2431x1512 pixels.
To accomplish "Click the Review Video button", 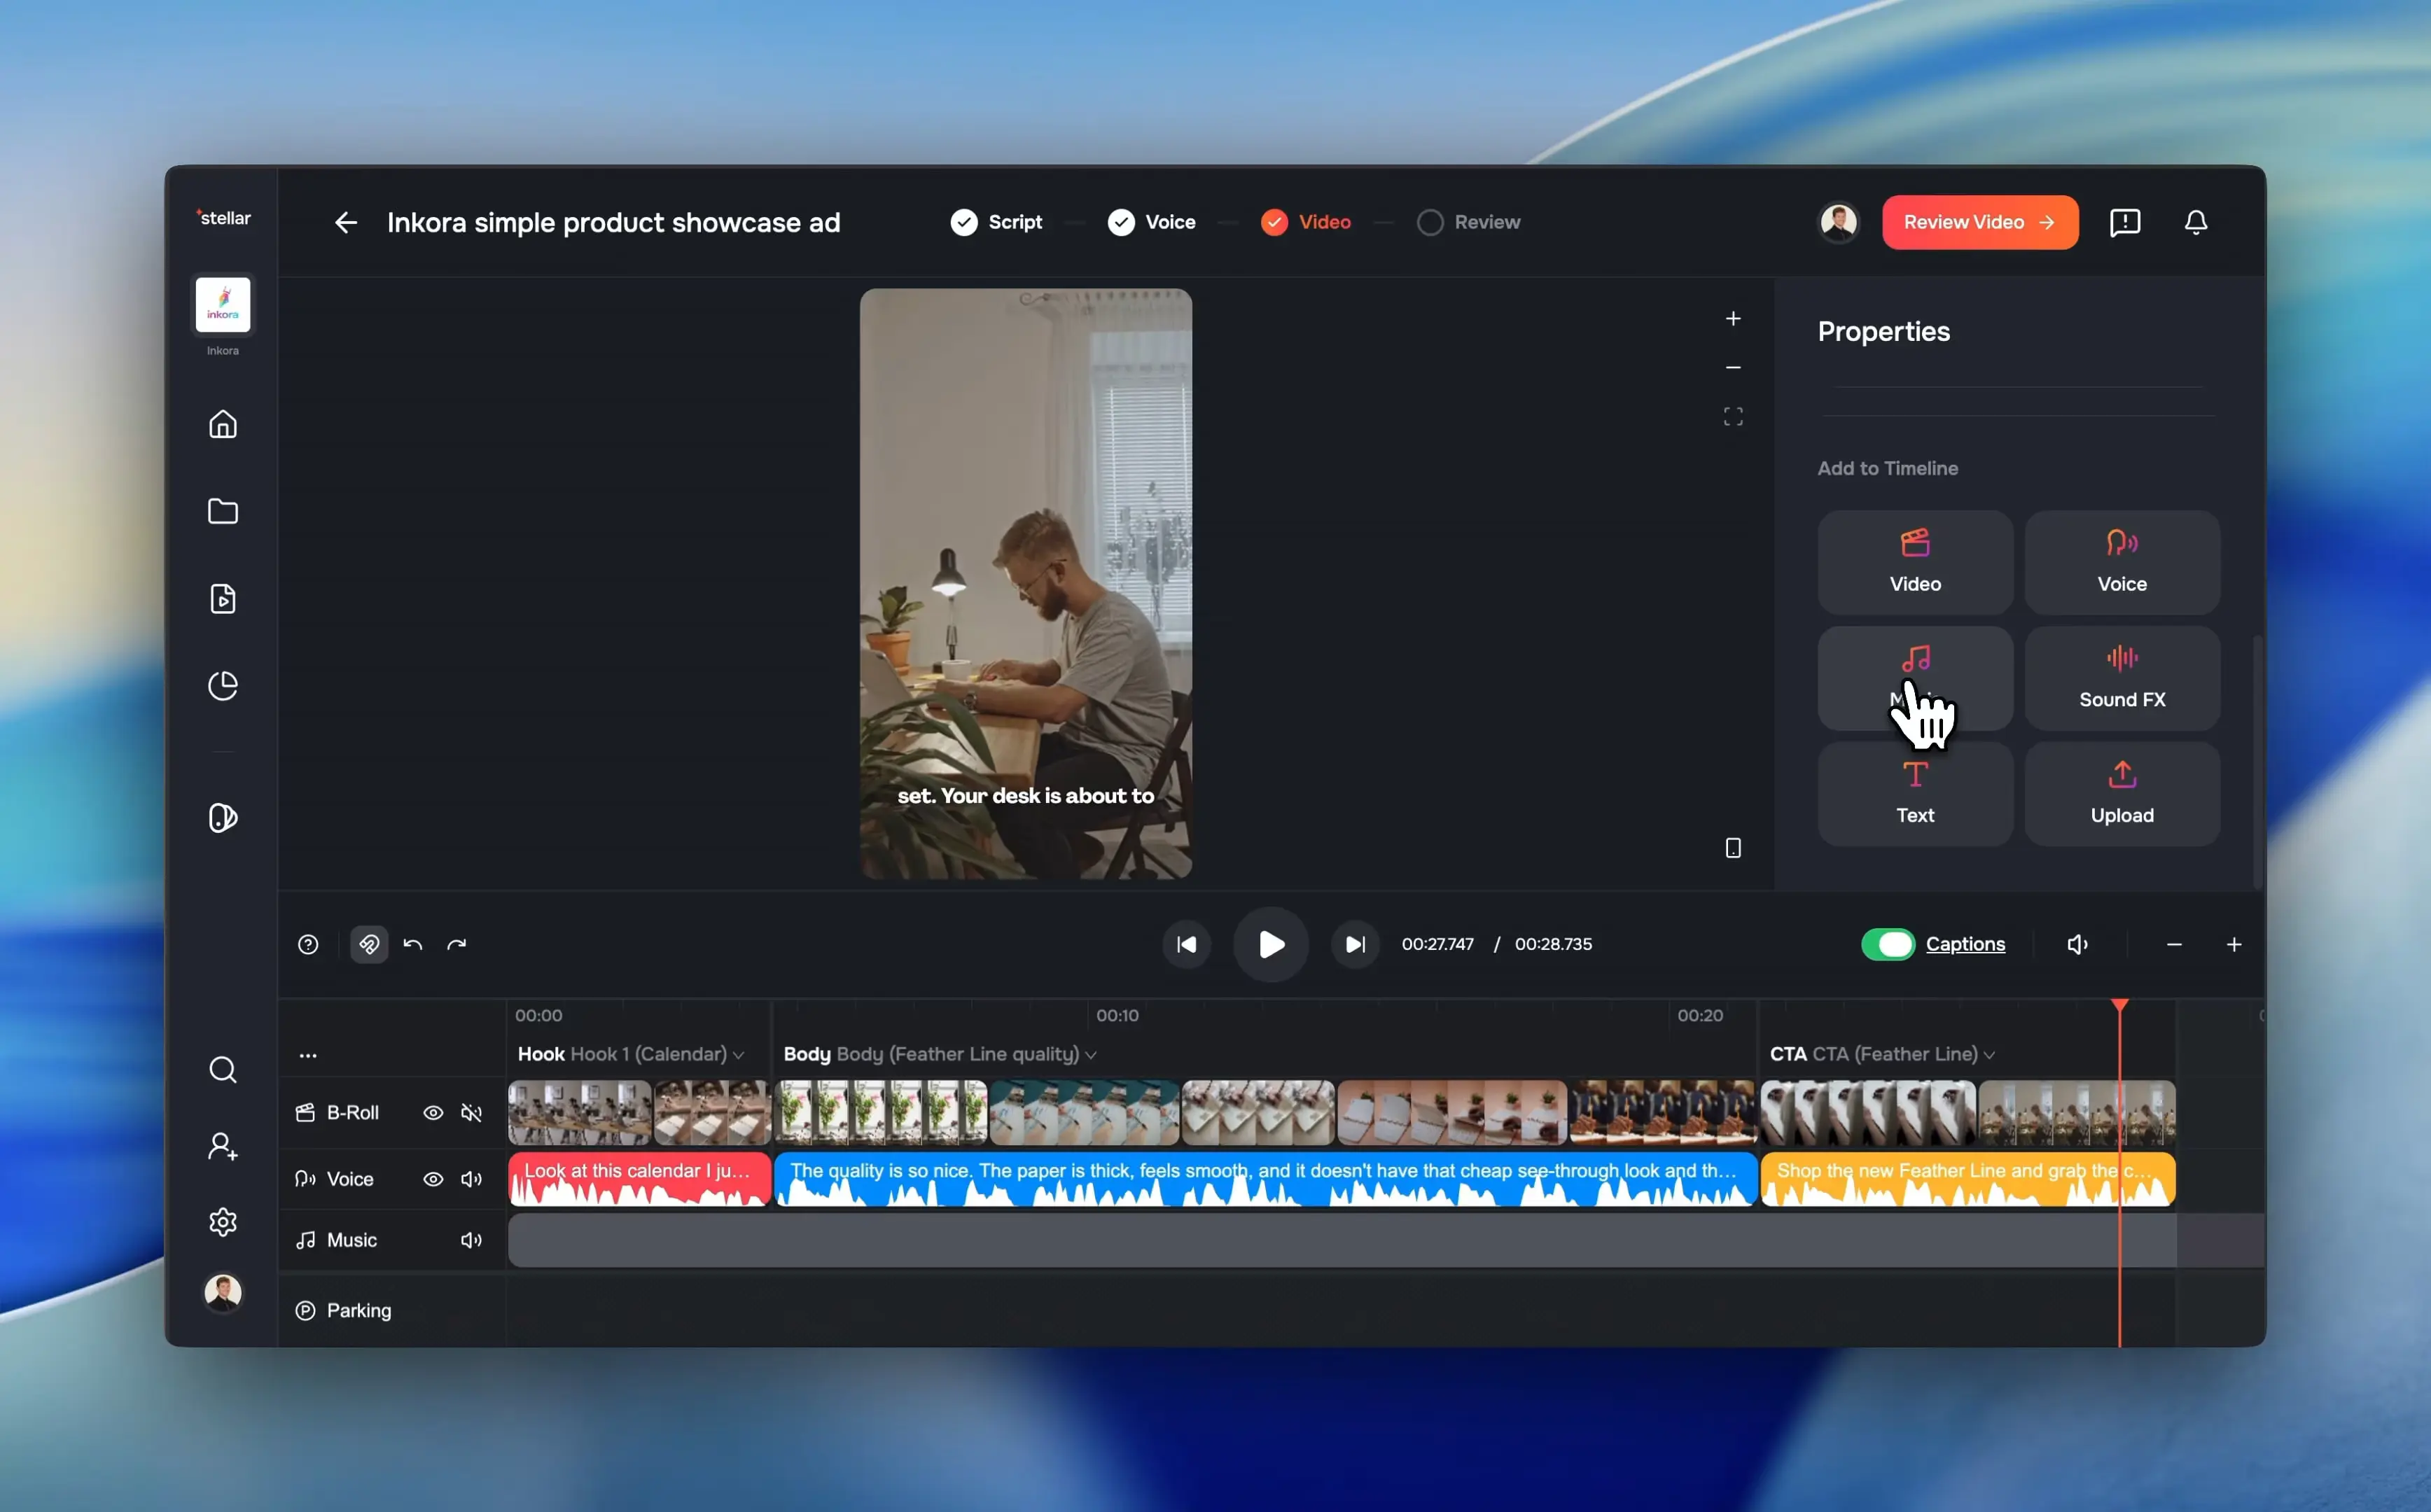I will tap(1979, 222).
